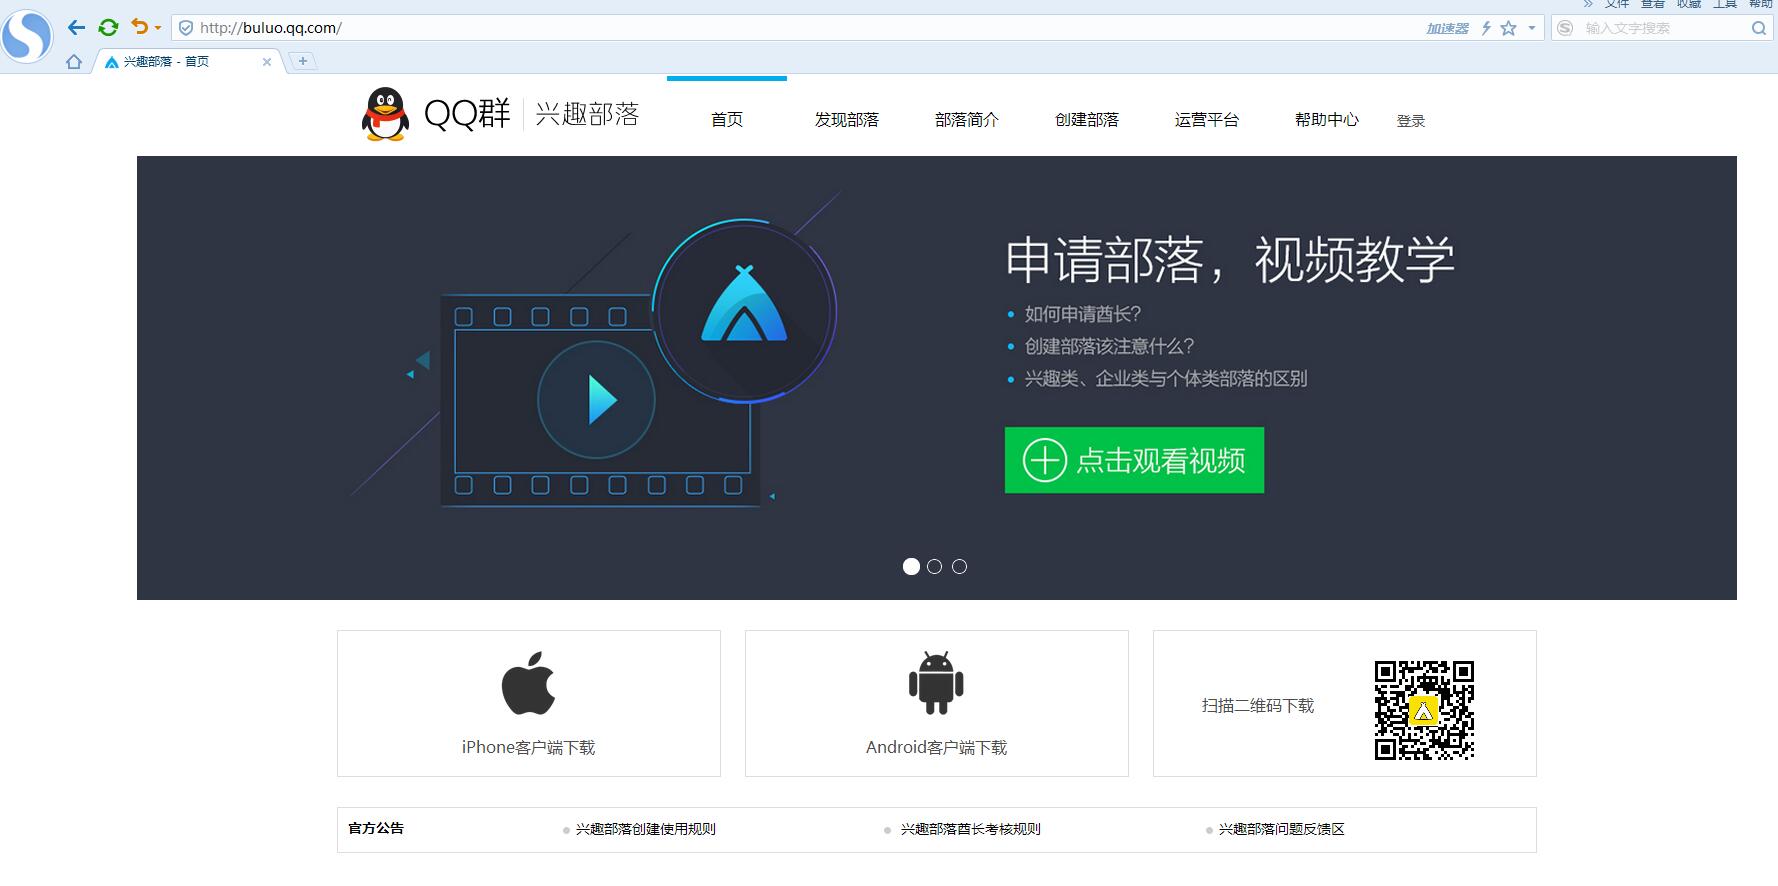Image resolution: width=1778 pixels, height=886 pixels.
Task: Open the 运营平台 navigation item
Action: [1207, 120]
